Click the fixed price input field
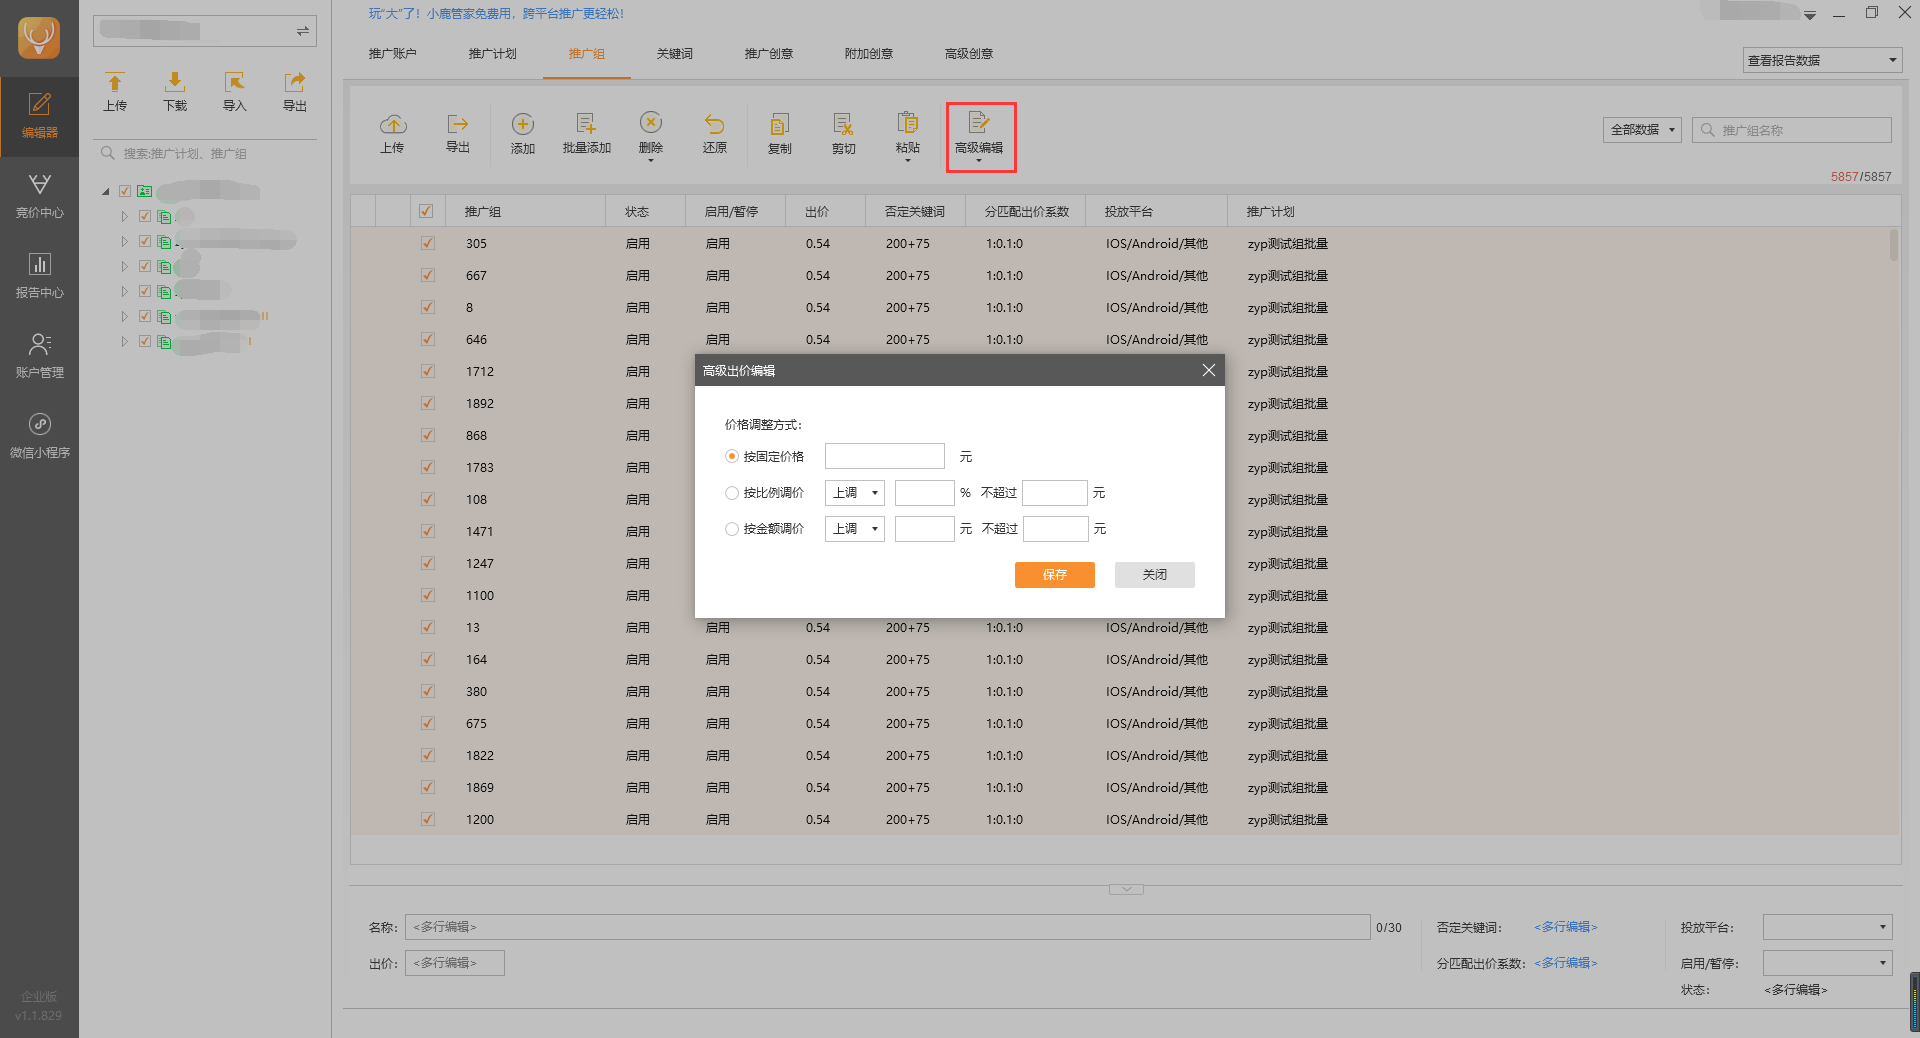Viewport: 1920px width, 1038px height. pyautogui.click(x=885, y=456)
